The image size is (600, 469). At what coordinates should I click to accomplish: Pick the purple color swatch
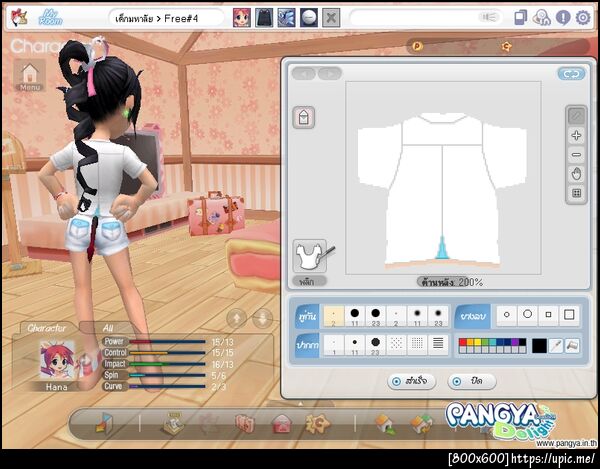(515, 342)
